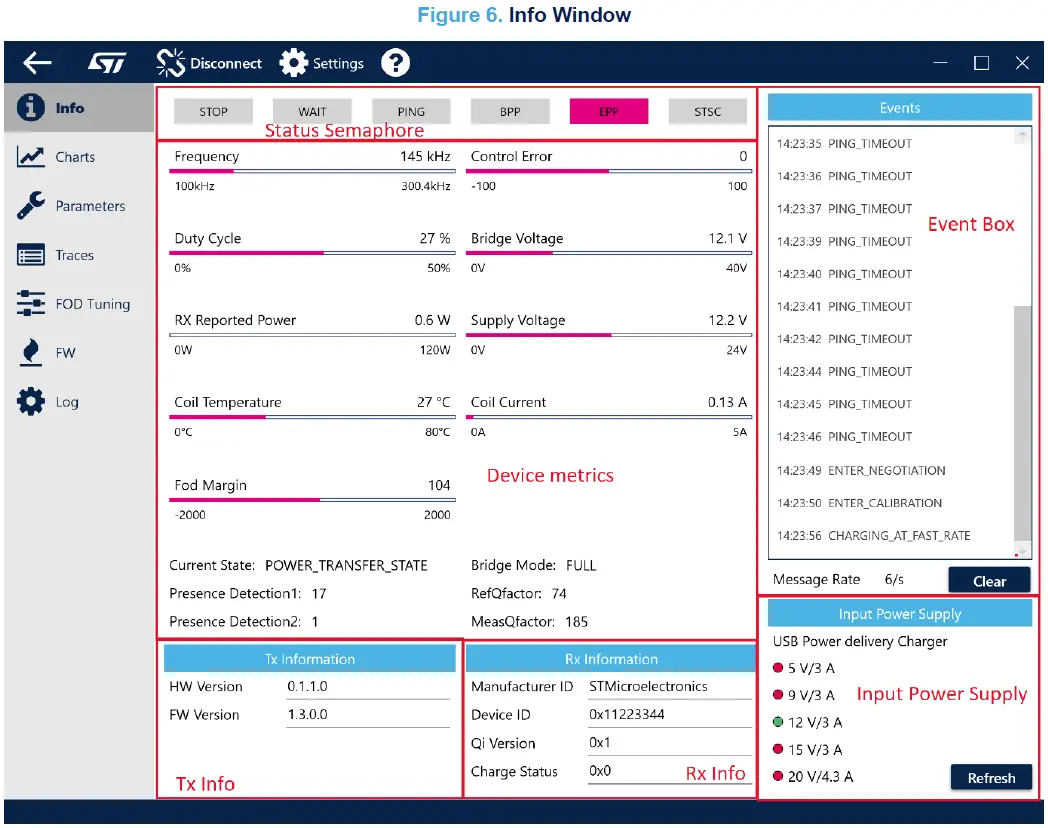
Task: Click the Disconnect plug icon
Action: coord(171,63)
